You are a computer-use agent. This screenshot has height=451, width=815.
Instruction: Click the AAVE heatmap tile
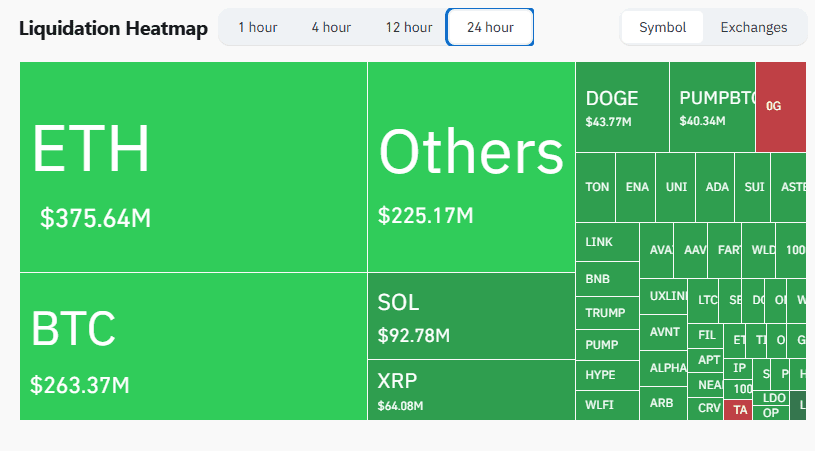pyautogui.click(x=691, y=250)
